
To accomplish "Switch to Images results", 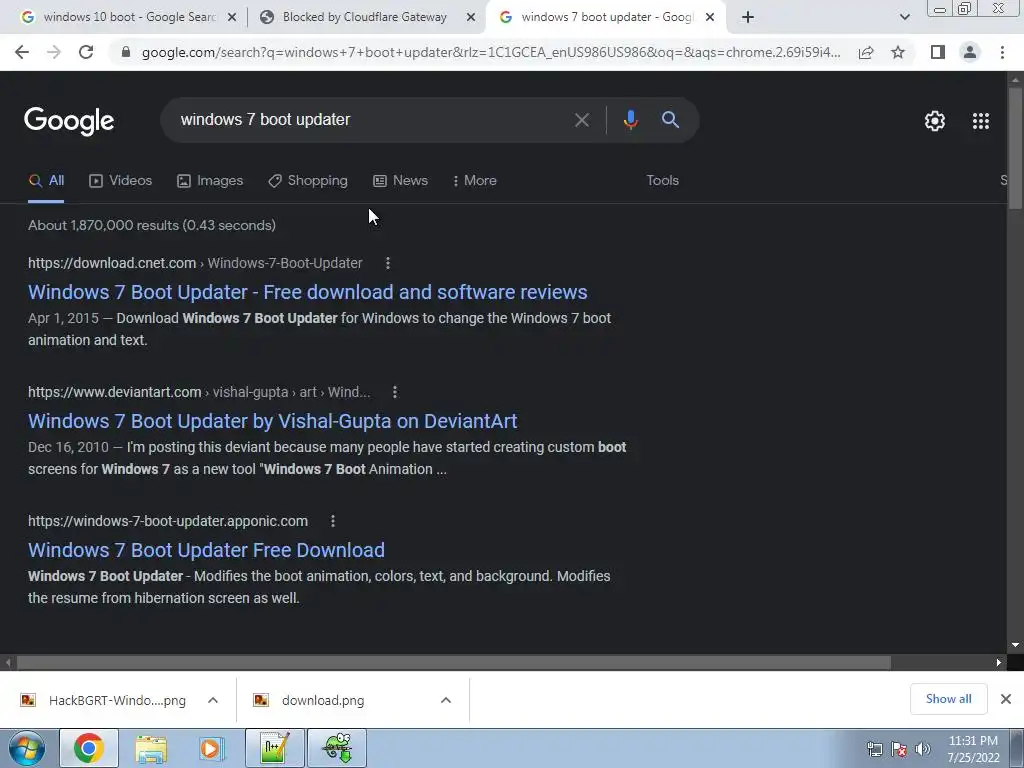I will pyautogui.click(x=210, y=180).
